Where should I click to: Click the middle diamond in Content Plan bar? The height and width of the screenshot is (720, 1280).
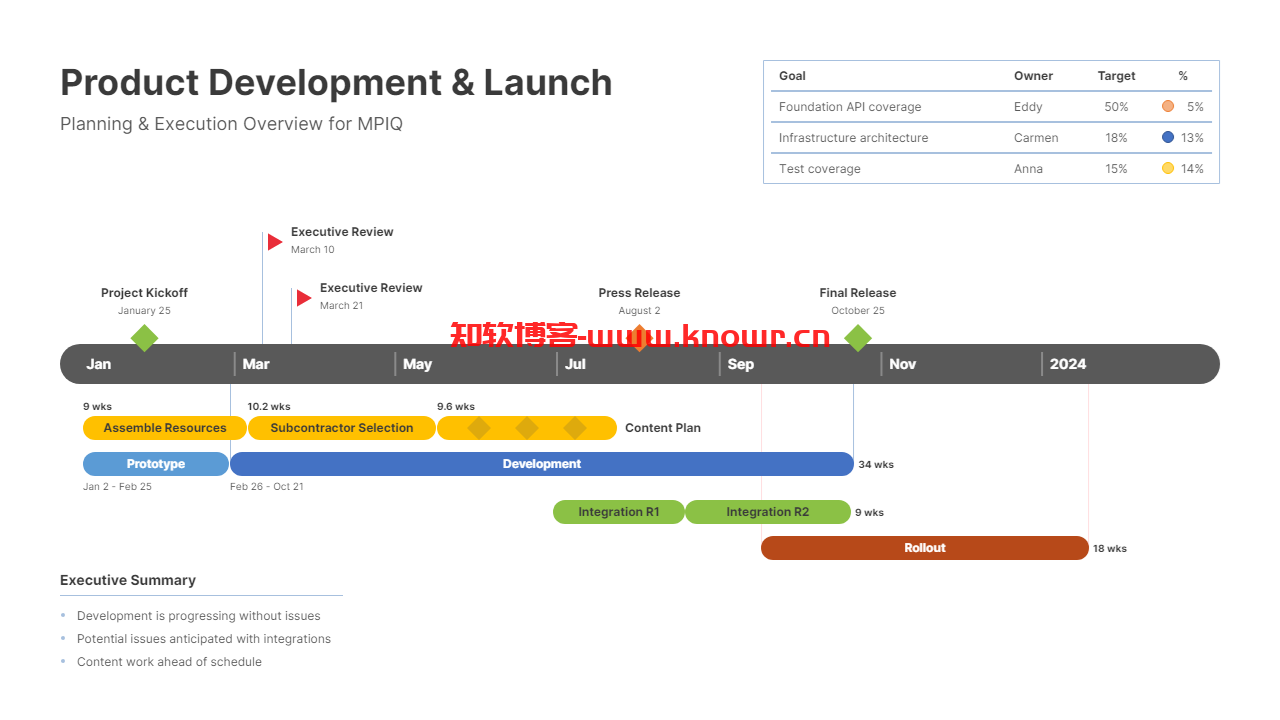(527, 428)
